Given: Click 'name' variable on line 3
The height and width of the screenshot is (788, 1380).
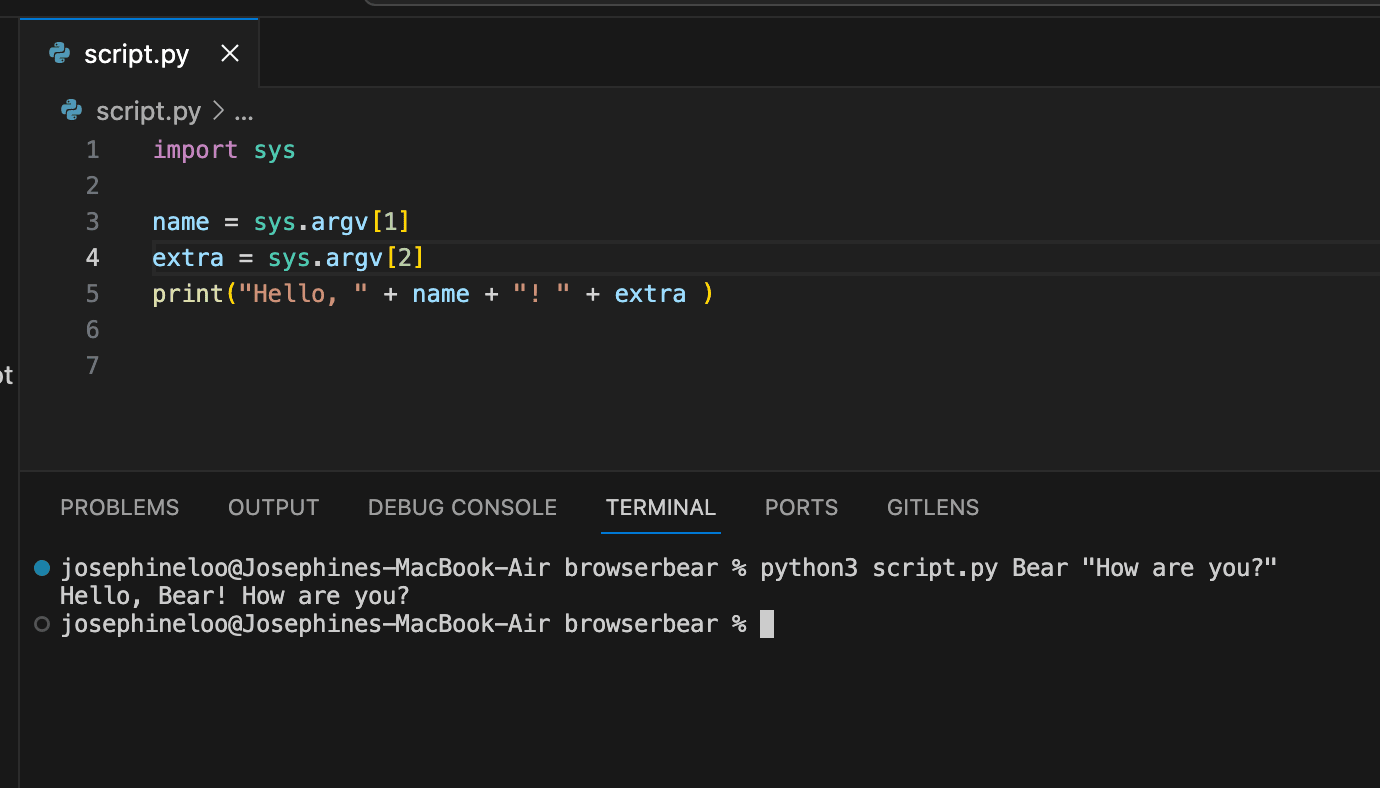Looking at the screenshot, I should pyautogui.click(x=181, y=222).
